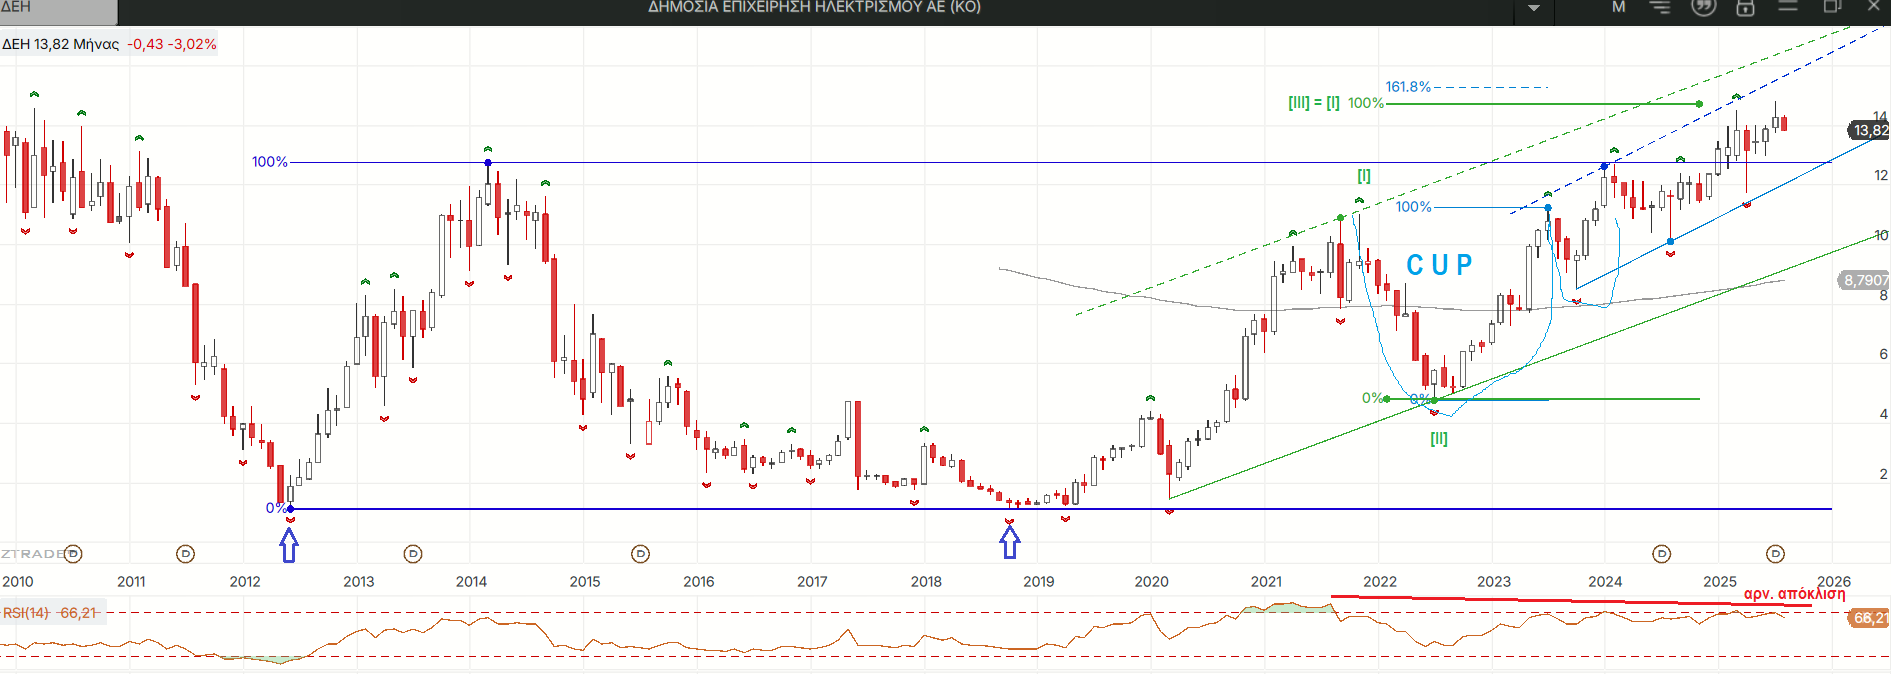Click the dividend D marker in 2015

click(640, 554)
